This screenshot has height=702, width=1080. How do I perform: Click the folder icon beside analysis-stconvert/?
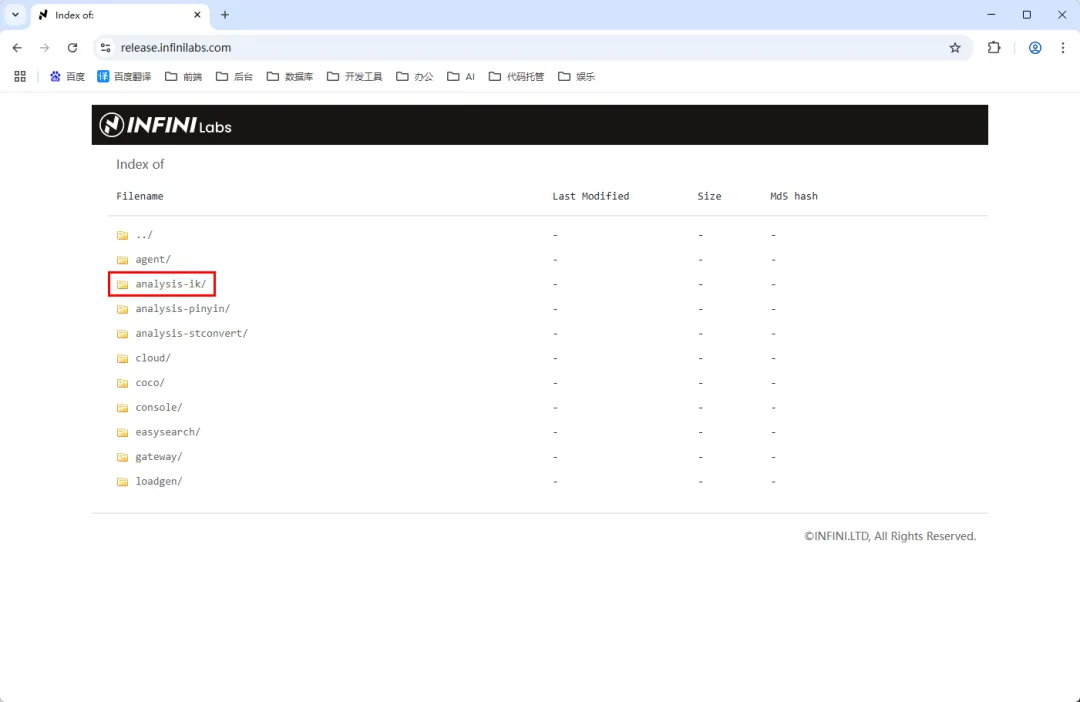pyautogui.click(x=123, y=333)
